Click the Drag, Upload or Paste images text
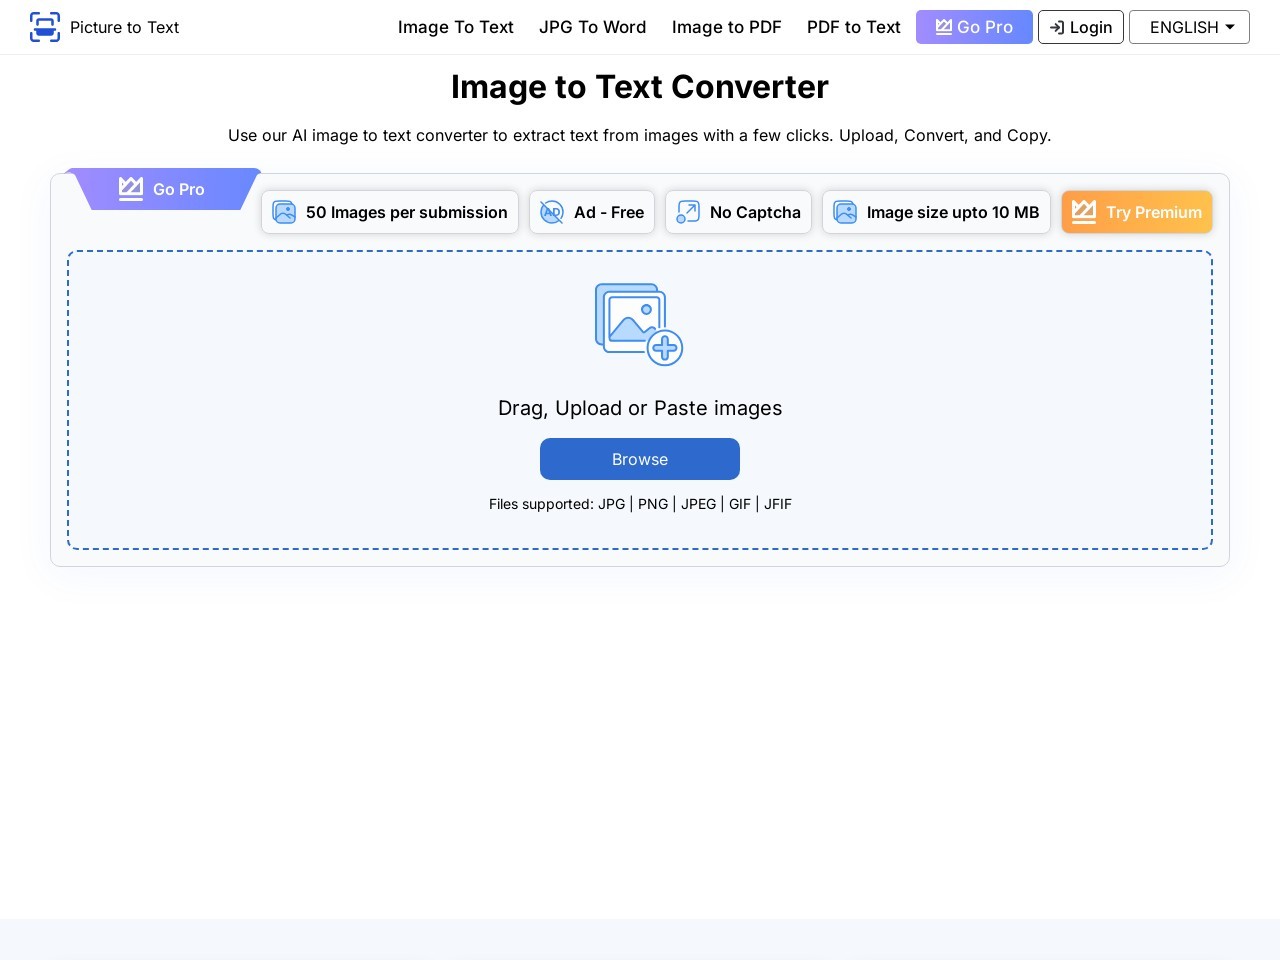 pos(640,408)
